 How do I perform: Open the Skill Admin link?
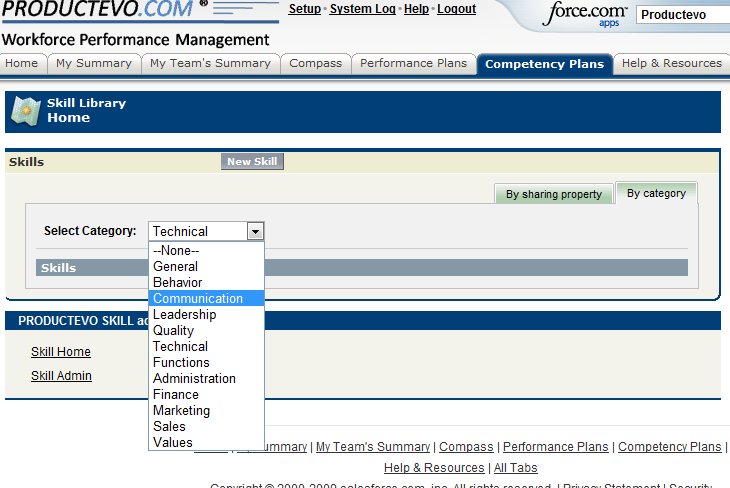pyautogui.click(x=61, y=376)
